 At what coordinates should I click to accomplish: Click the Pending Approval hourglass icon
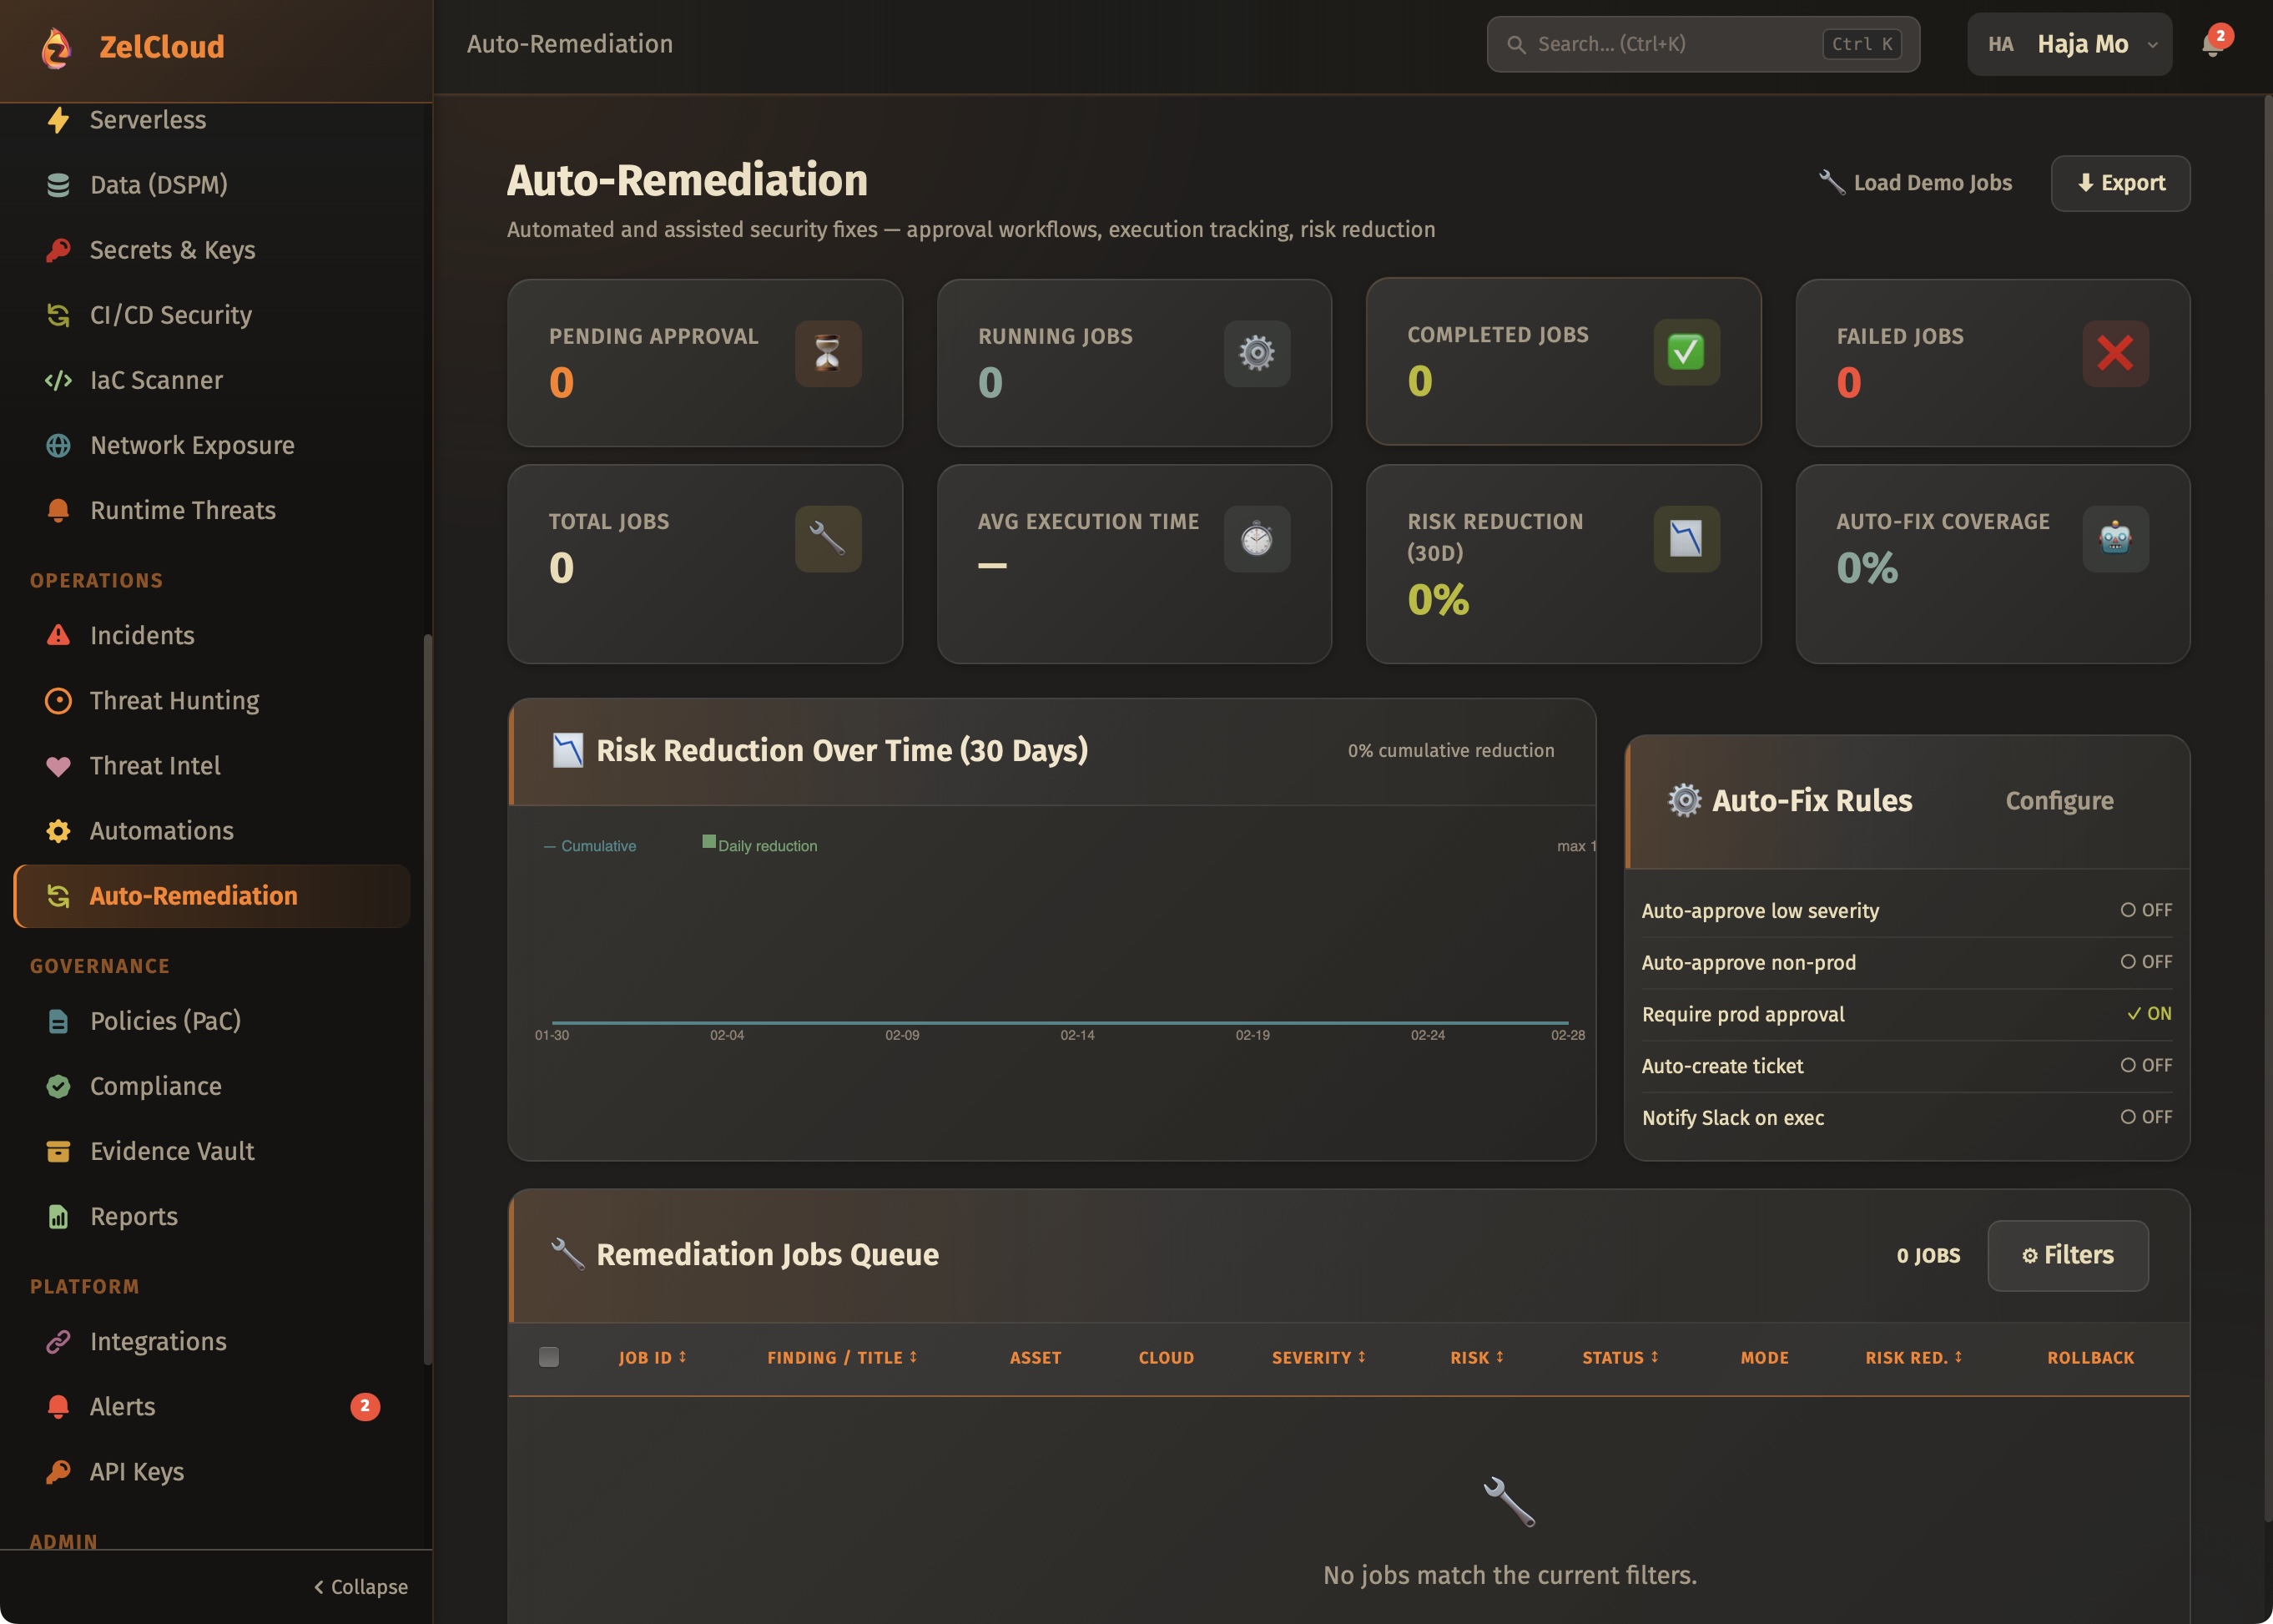pos(827,353)
